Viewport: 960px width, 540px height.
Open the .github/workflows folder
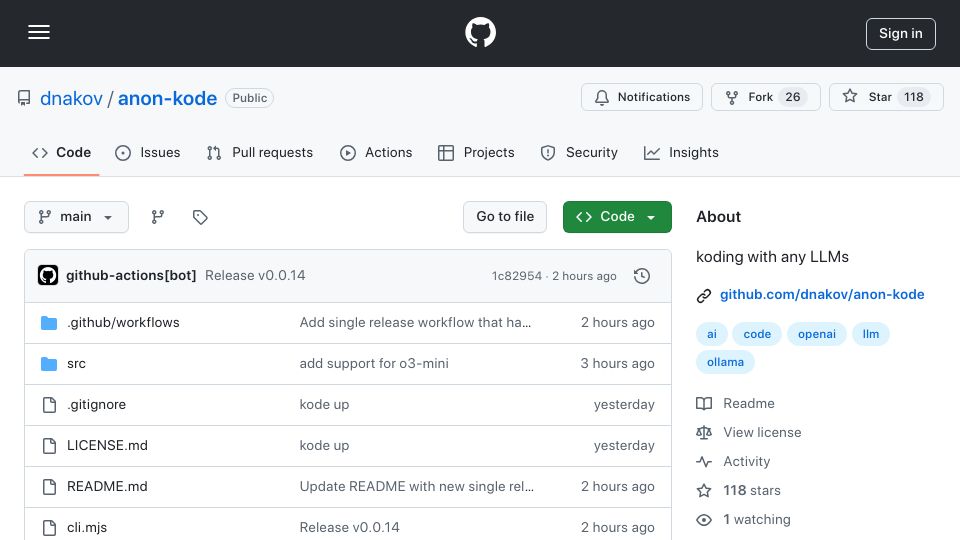point(123,323)
